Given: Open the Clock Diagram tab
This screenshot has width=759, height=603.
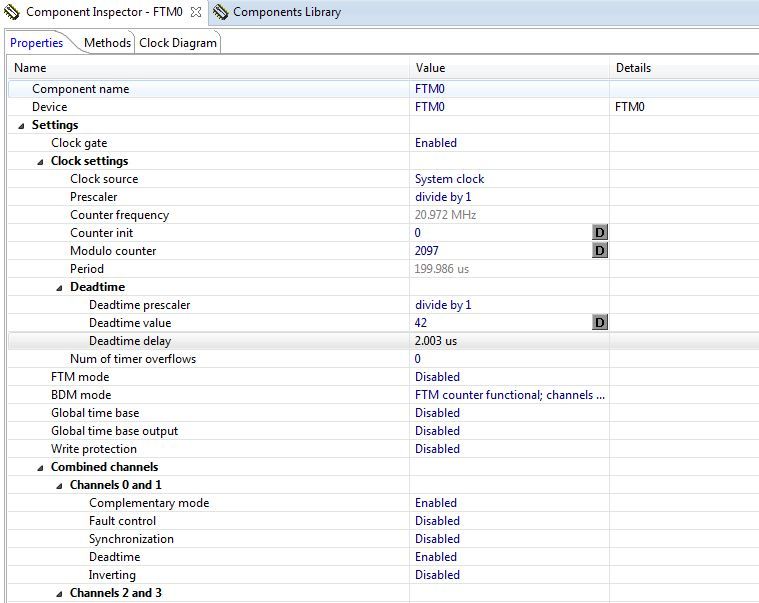Looking at the screenshot, I should click(177, 43).
